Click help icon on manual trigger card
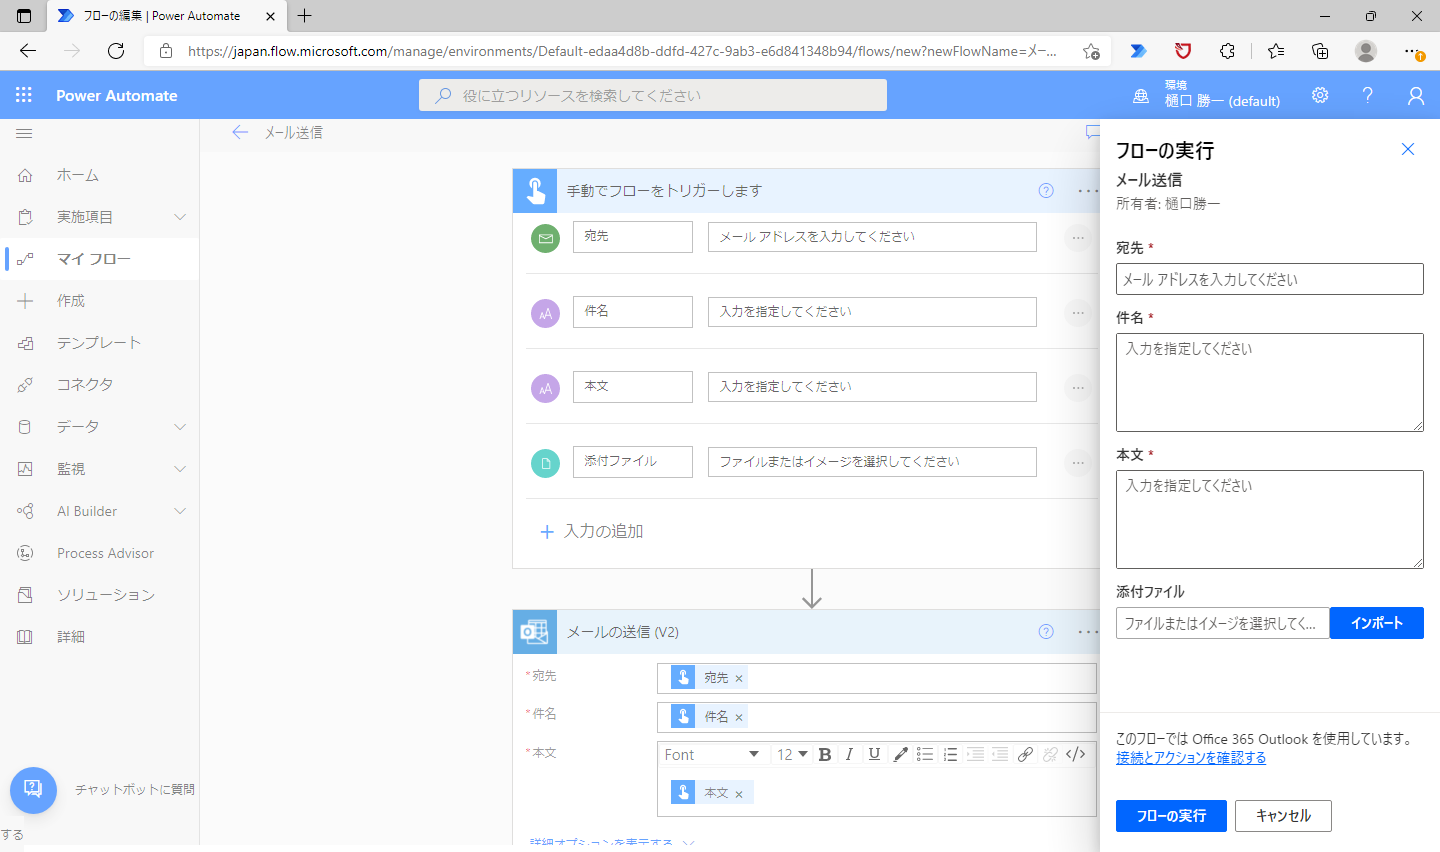Screen dimensions: 1440x852 pos(1046,191)
